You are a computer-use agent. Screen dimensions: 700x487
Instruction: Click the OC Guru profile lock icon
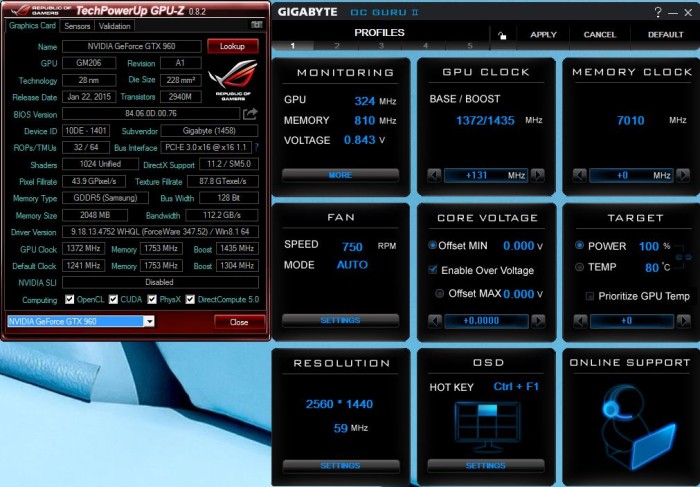[502, 35]
